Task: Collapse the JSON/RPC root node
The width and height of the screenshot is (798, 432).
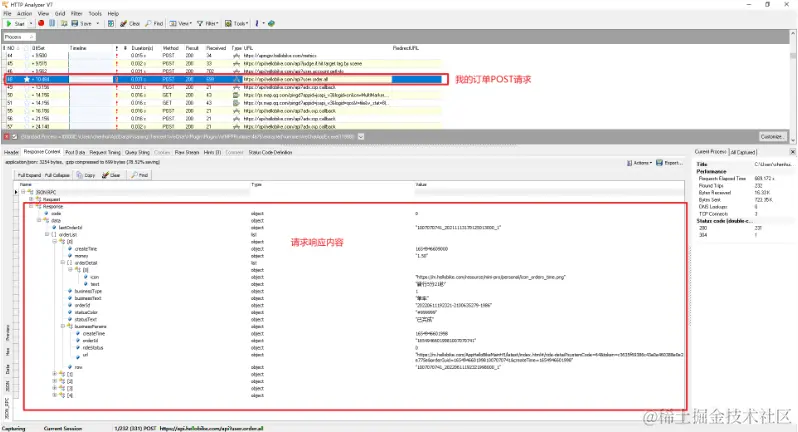Action: coord(23,192)
